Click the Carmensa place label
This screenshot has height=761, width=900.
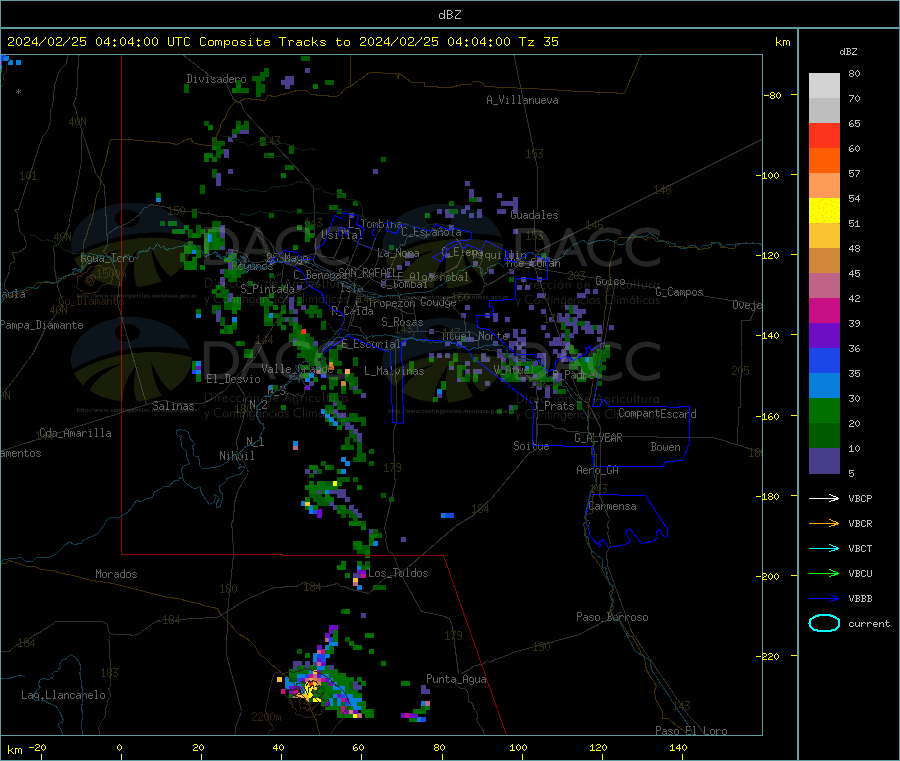coord(612,506)
